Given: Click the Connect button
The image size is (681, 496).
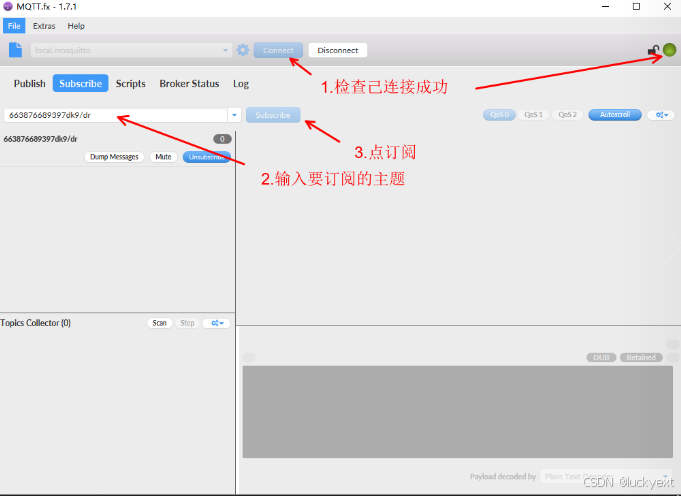Looking at the screenshot, I should click(278, 50).
